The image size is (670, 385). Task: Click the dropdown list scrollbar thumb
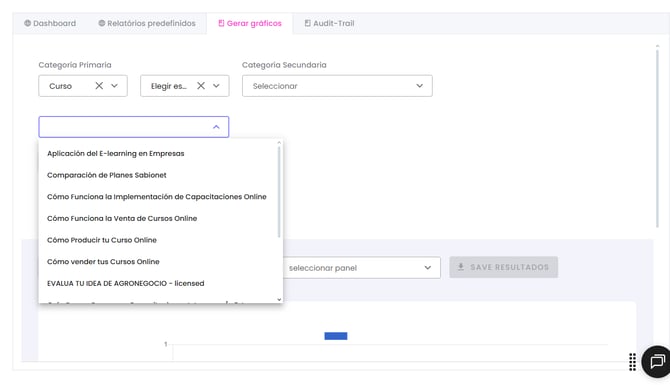click(x=279, y=191)
